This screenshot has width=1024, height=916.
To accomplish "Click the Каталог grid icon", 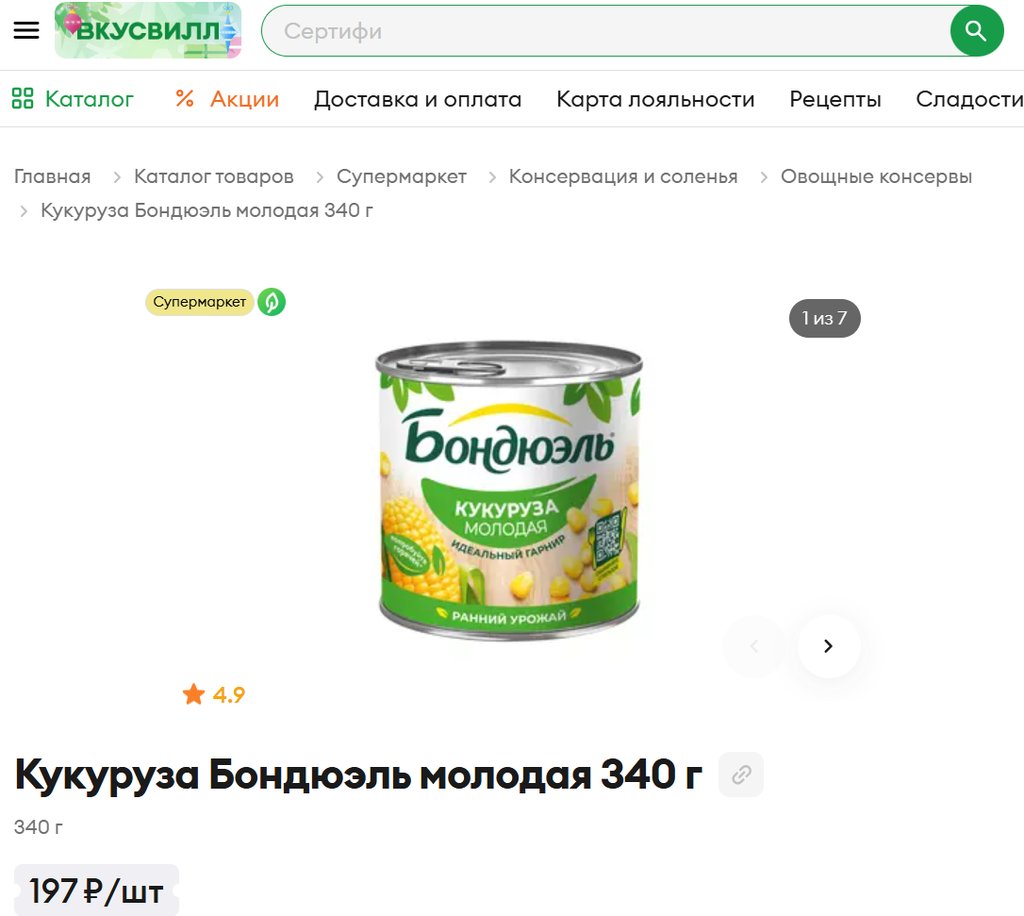I will point(23,99).
